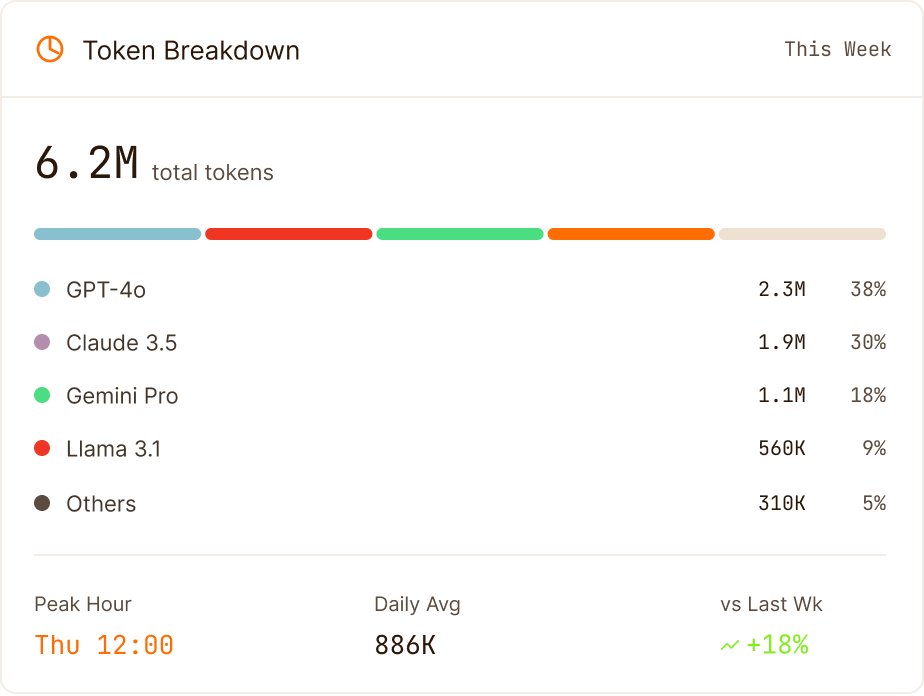Select the beige segment of the bar
This screenshot has width=924, height=696.
[802, 234]
